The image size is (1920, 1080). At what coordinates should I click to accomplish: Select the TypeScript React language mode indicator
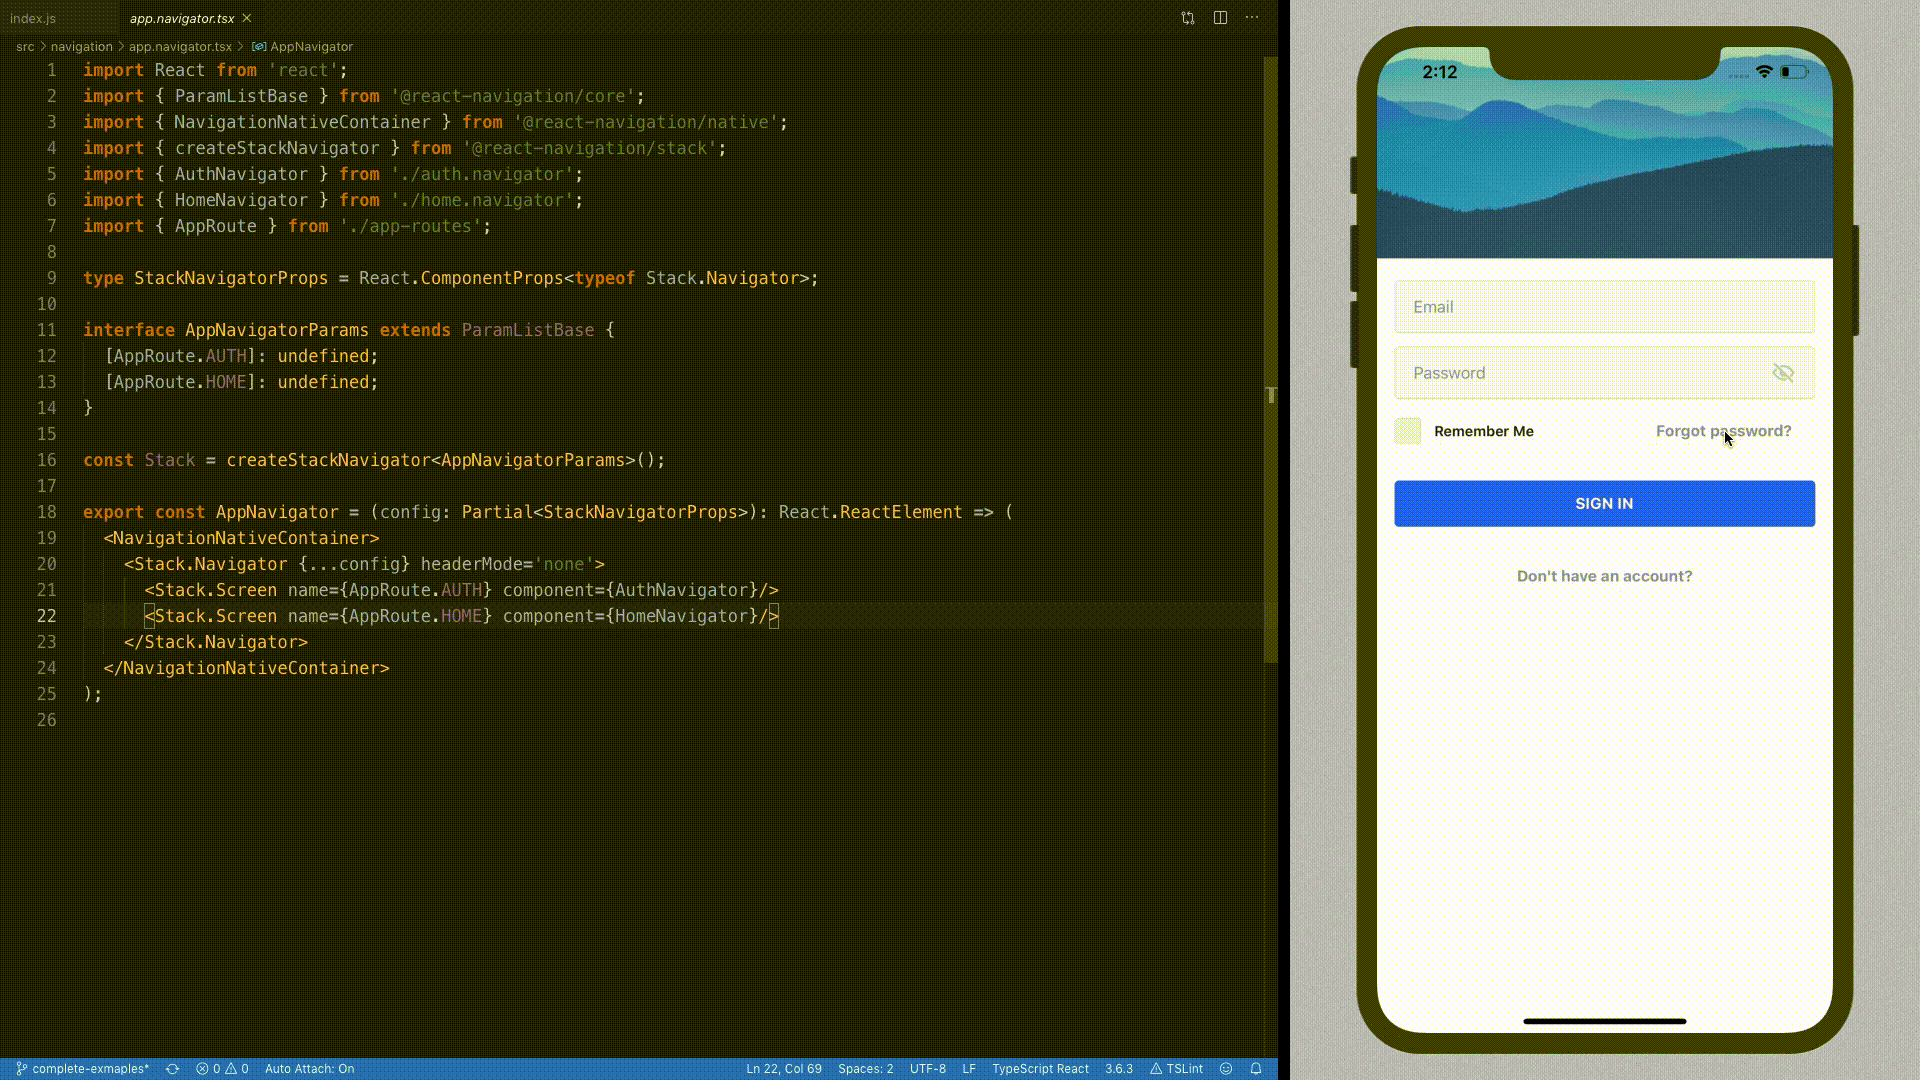click(1040, 1068)
